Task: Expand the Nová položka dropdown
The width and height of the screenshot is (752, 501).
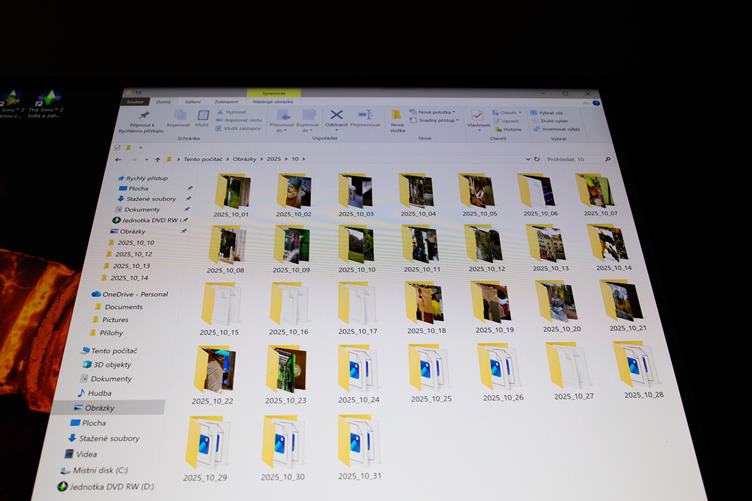Action: click(435, 112)
